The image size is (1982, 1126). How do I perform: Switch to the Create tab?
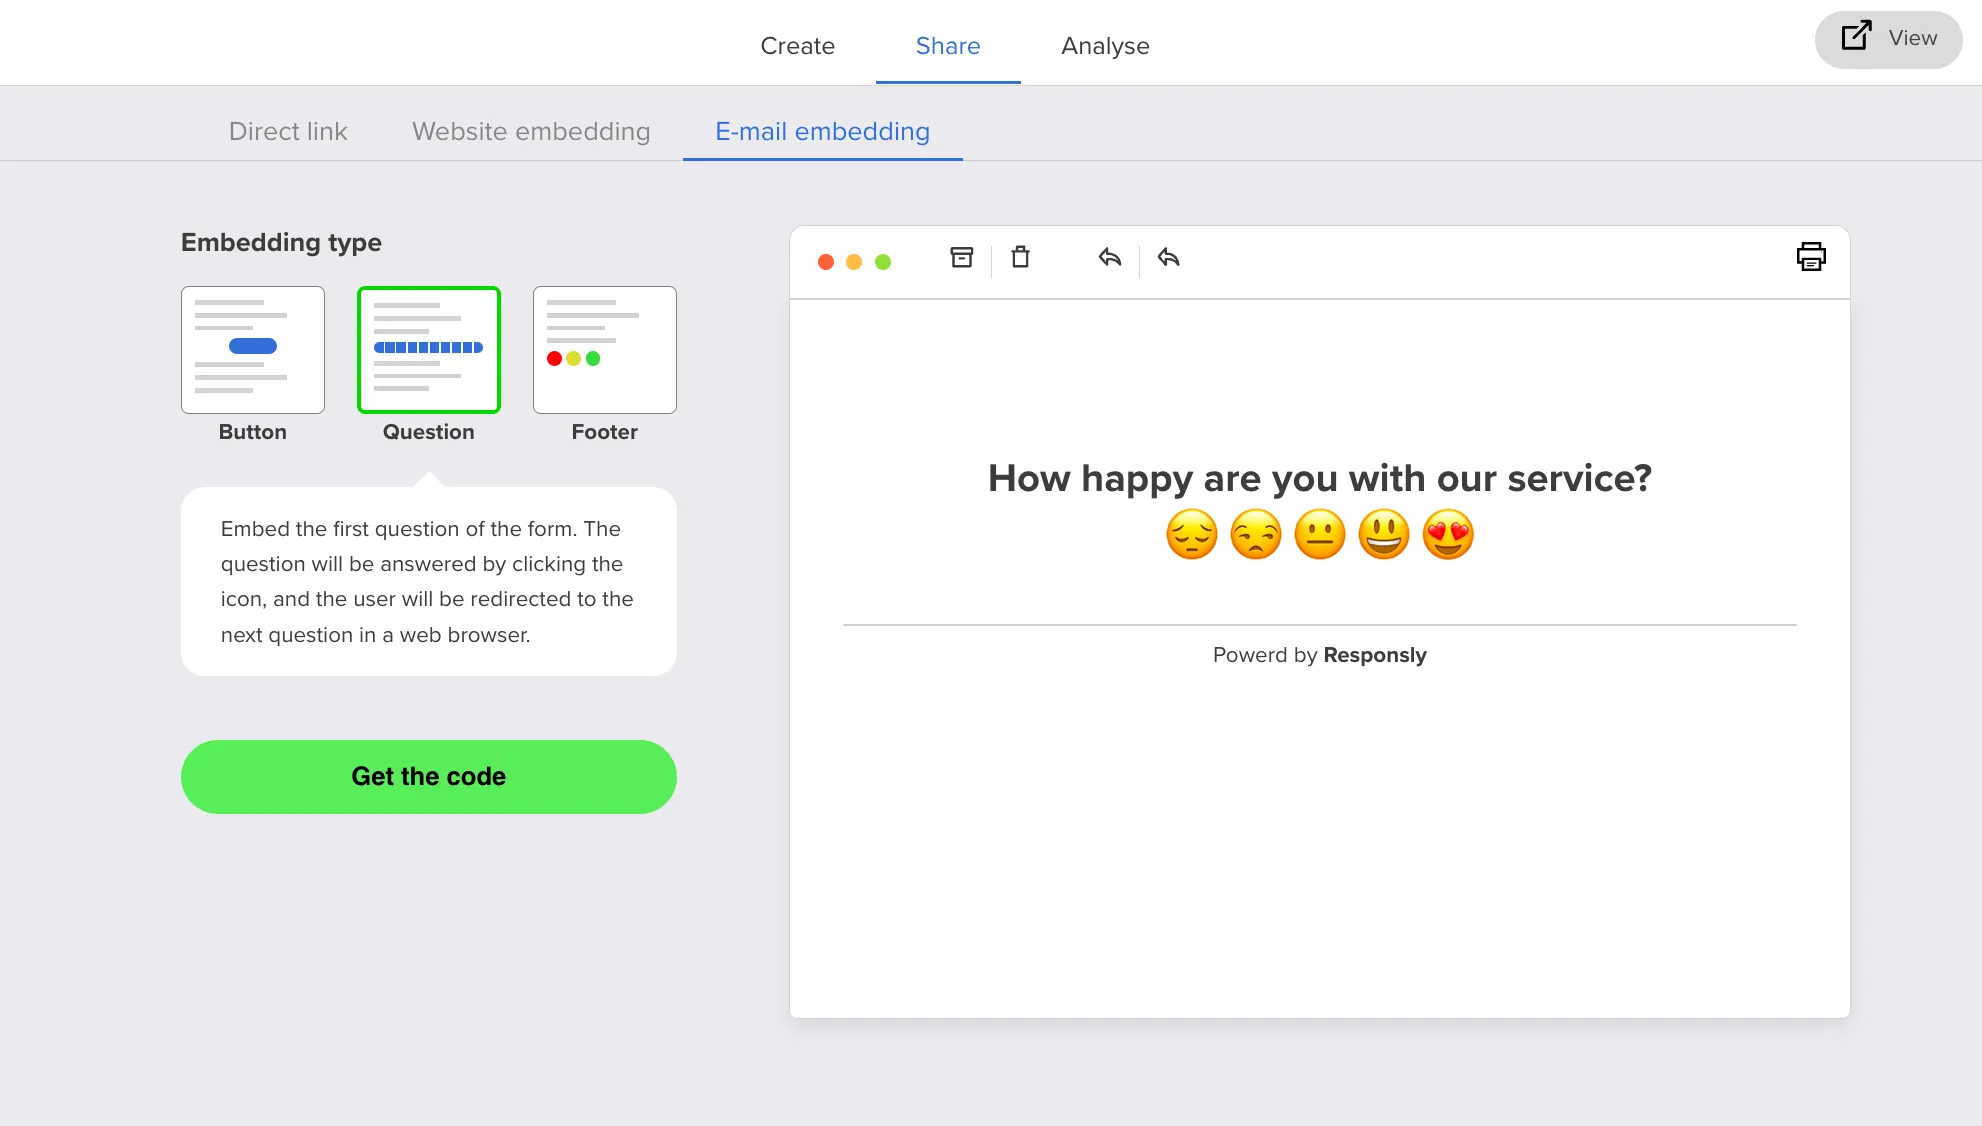[x=797, y=46]
